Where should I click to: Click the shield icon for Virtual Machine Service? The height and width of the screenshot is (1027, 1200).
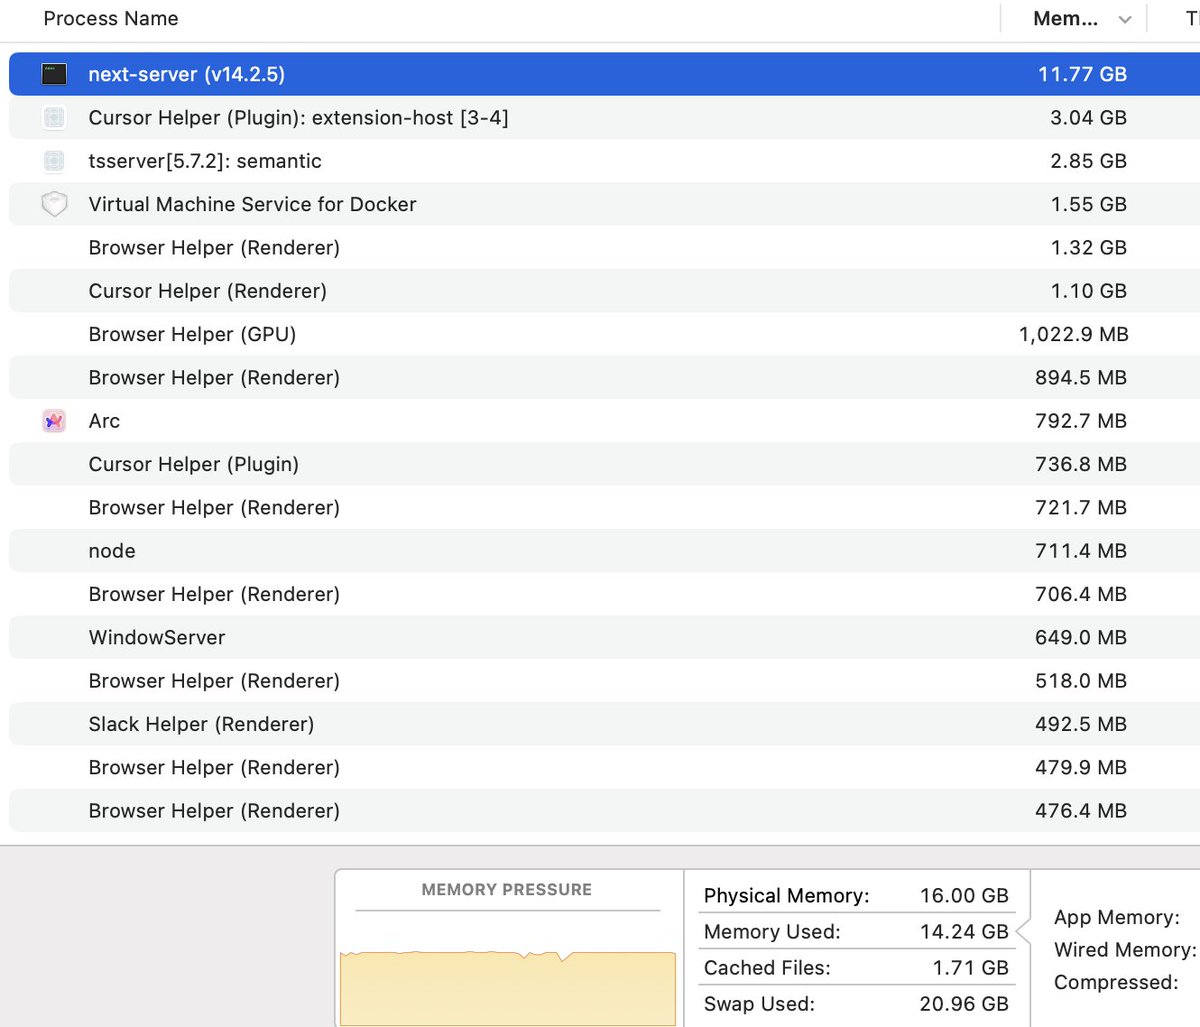54,204
